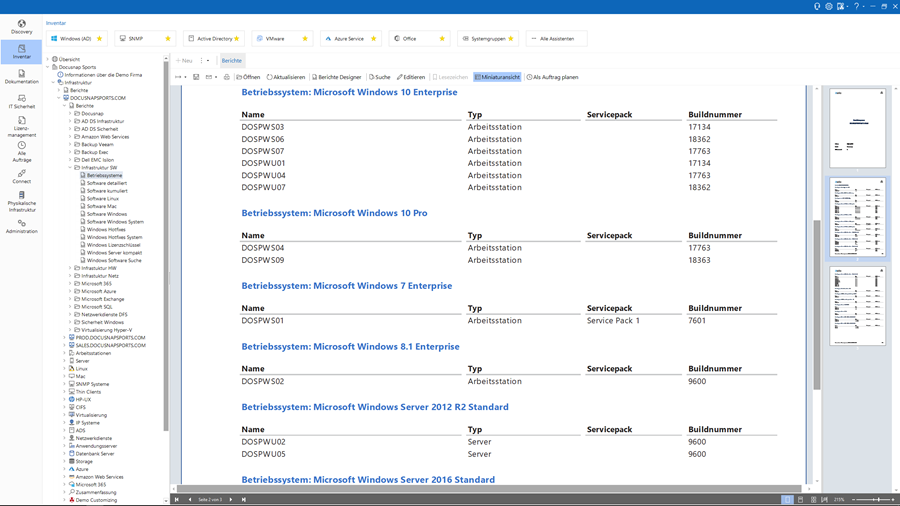Select Software Linux report in tree
The height and width of the screenshot is (506, 900).
pyautogui.click(x=102, y=199)
